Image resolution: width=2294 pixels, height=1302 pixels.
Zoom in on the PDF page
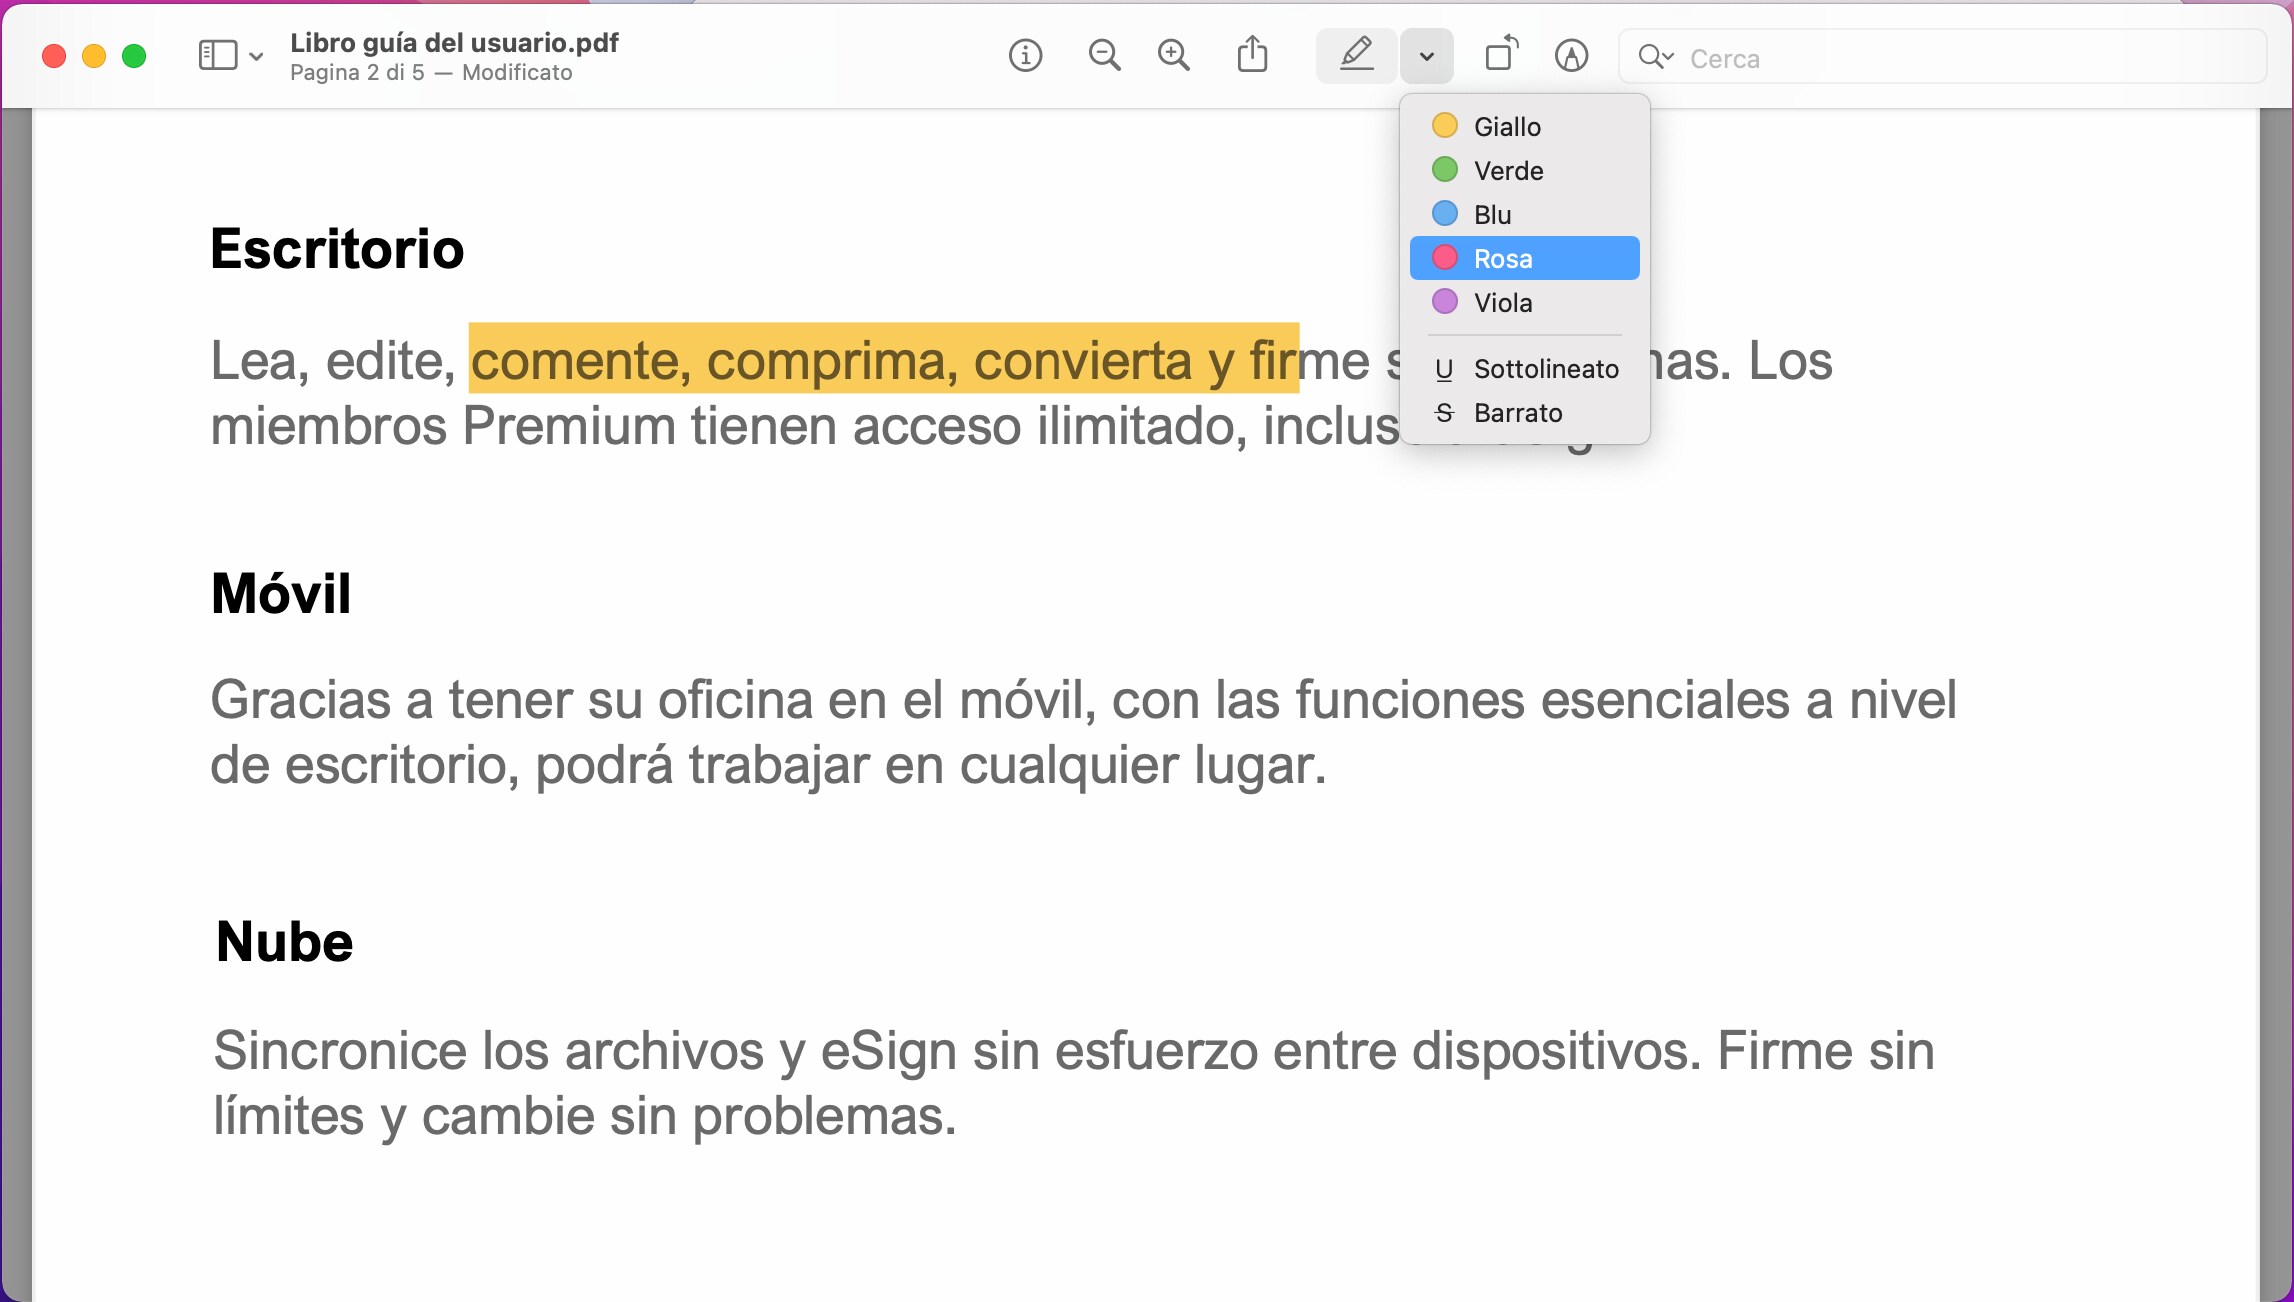point(1174,56)
